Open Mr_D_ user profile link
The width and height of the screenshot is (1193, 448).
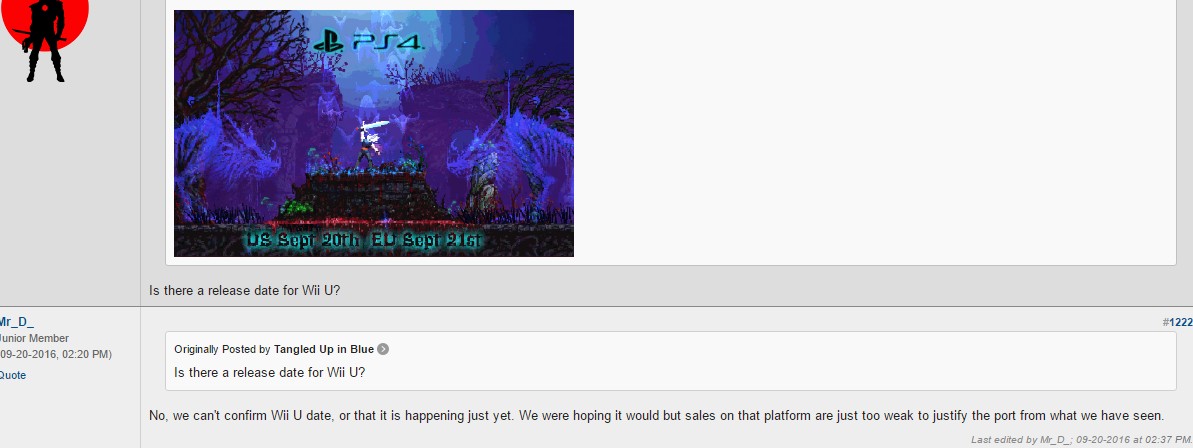click(x=17, y=322)
